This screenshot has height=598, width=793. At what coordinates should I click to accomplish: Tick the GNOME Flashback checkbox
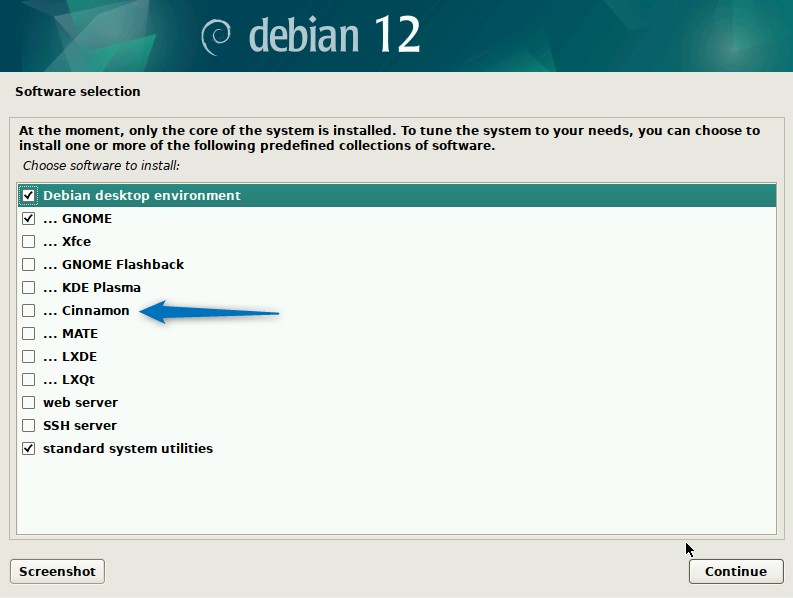[x=28, y=265]
